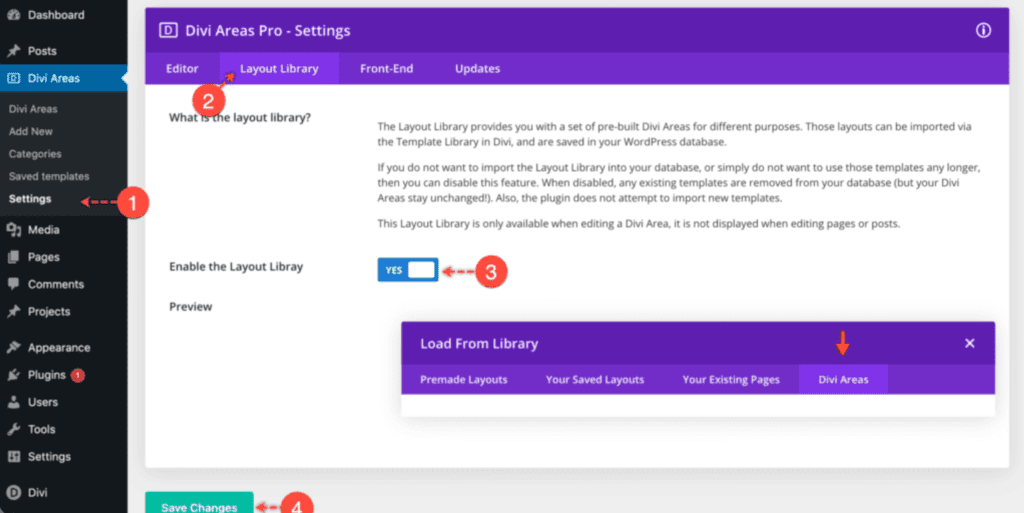Open the Front-End tab

point(387,69)
